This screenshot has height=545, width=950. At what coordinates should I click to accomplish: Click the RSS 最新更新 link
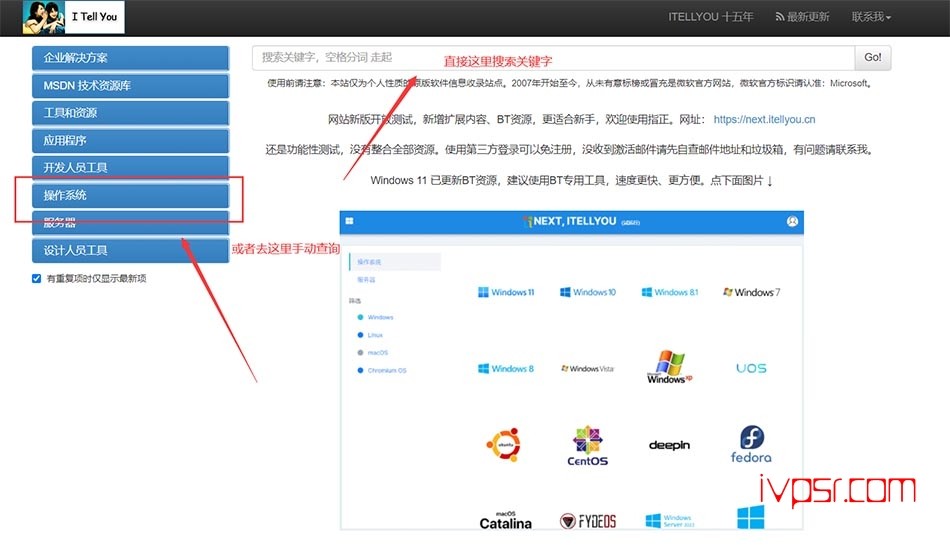pyautogui.click(x=802, y=17)
